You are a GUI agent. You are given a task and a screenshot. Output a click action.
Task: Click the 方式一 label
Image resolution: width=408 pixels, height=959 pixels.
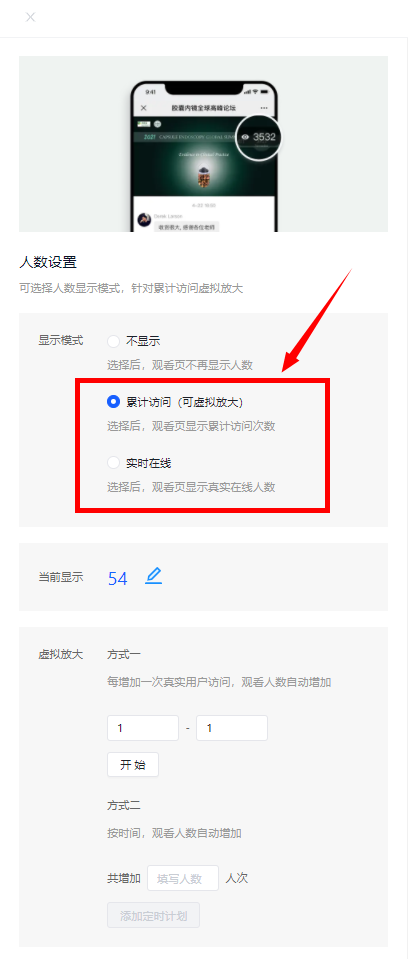point(124,654)
